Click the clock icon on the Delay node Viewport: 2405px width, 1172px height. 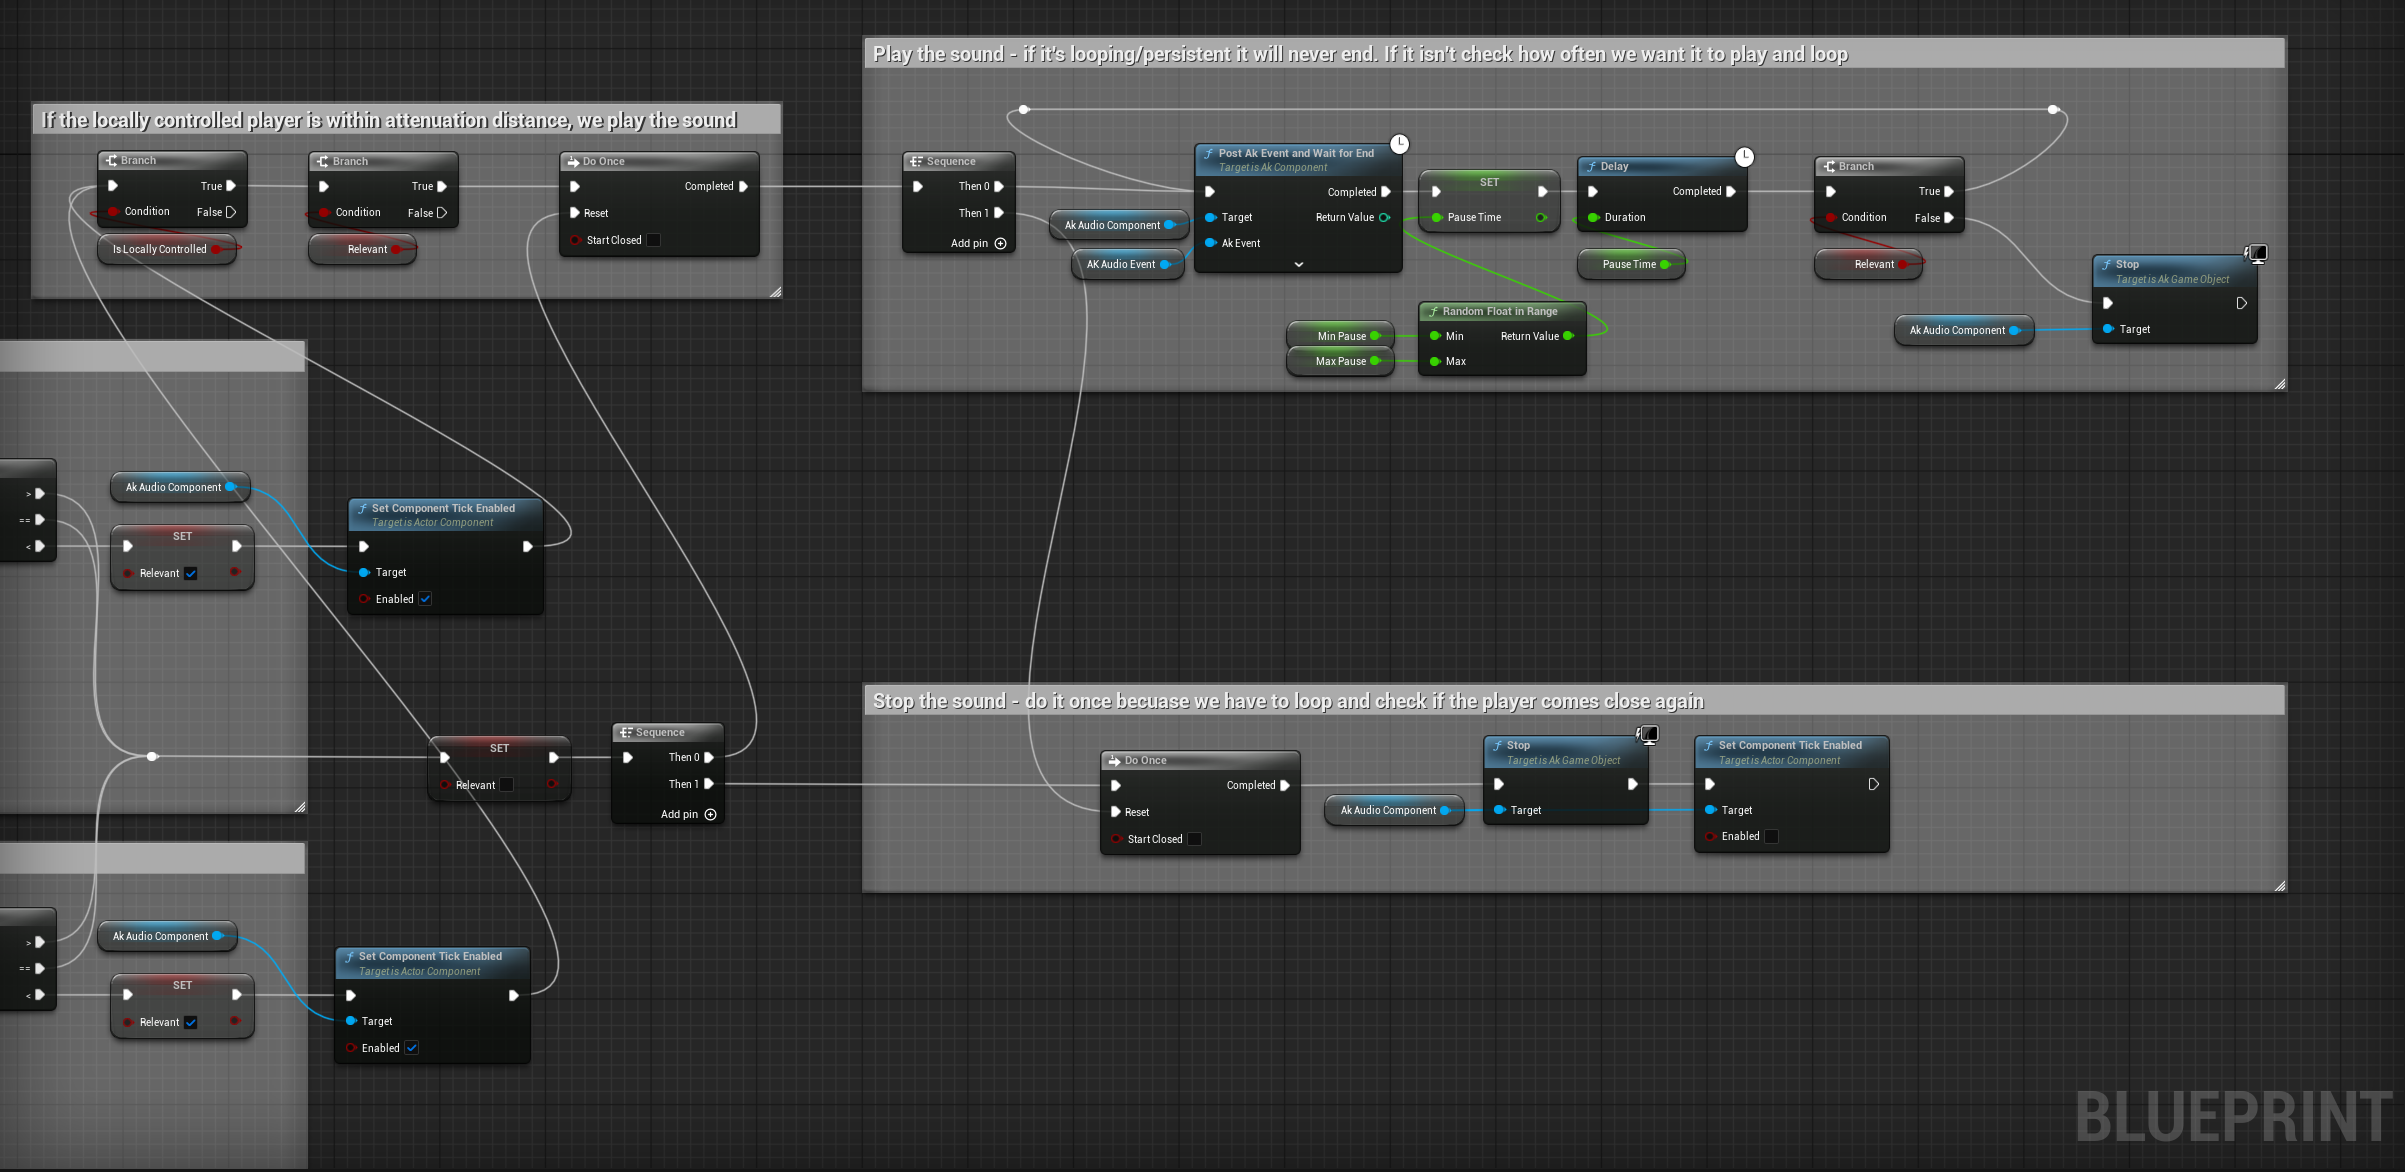(1744, 157)
